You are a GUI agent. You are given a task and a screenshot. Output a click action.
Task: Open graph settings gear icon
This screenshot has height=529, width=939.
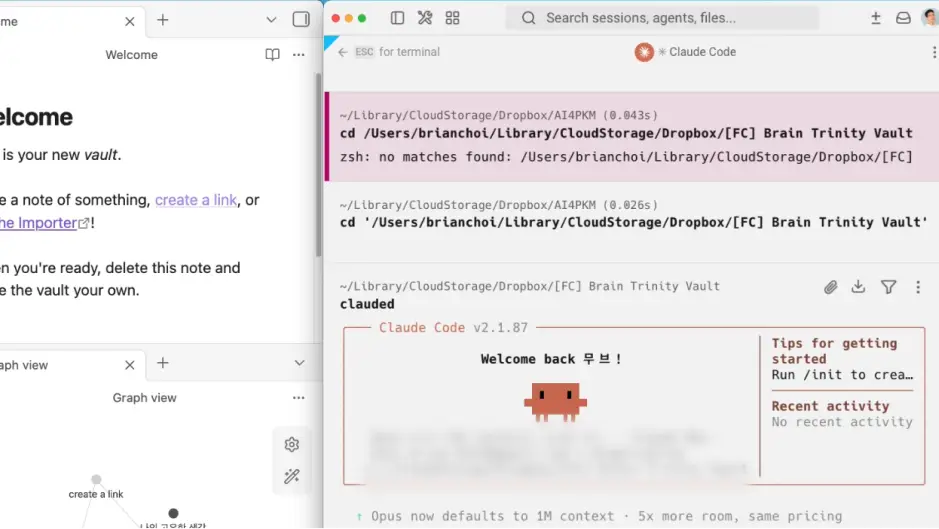pos(292,445)
